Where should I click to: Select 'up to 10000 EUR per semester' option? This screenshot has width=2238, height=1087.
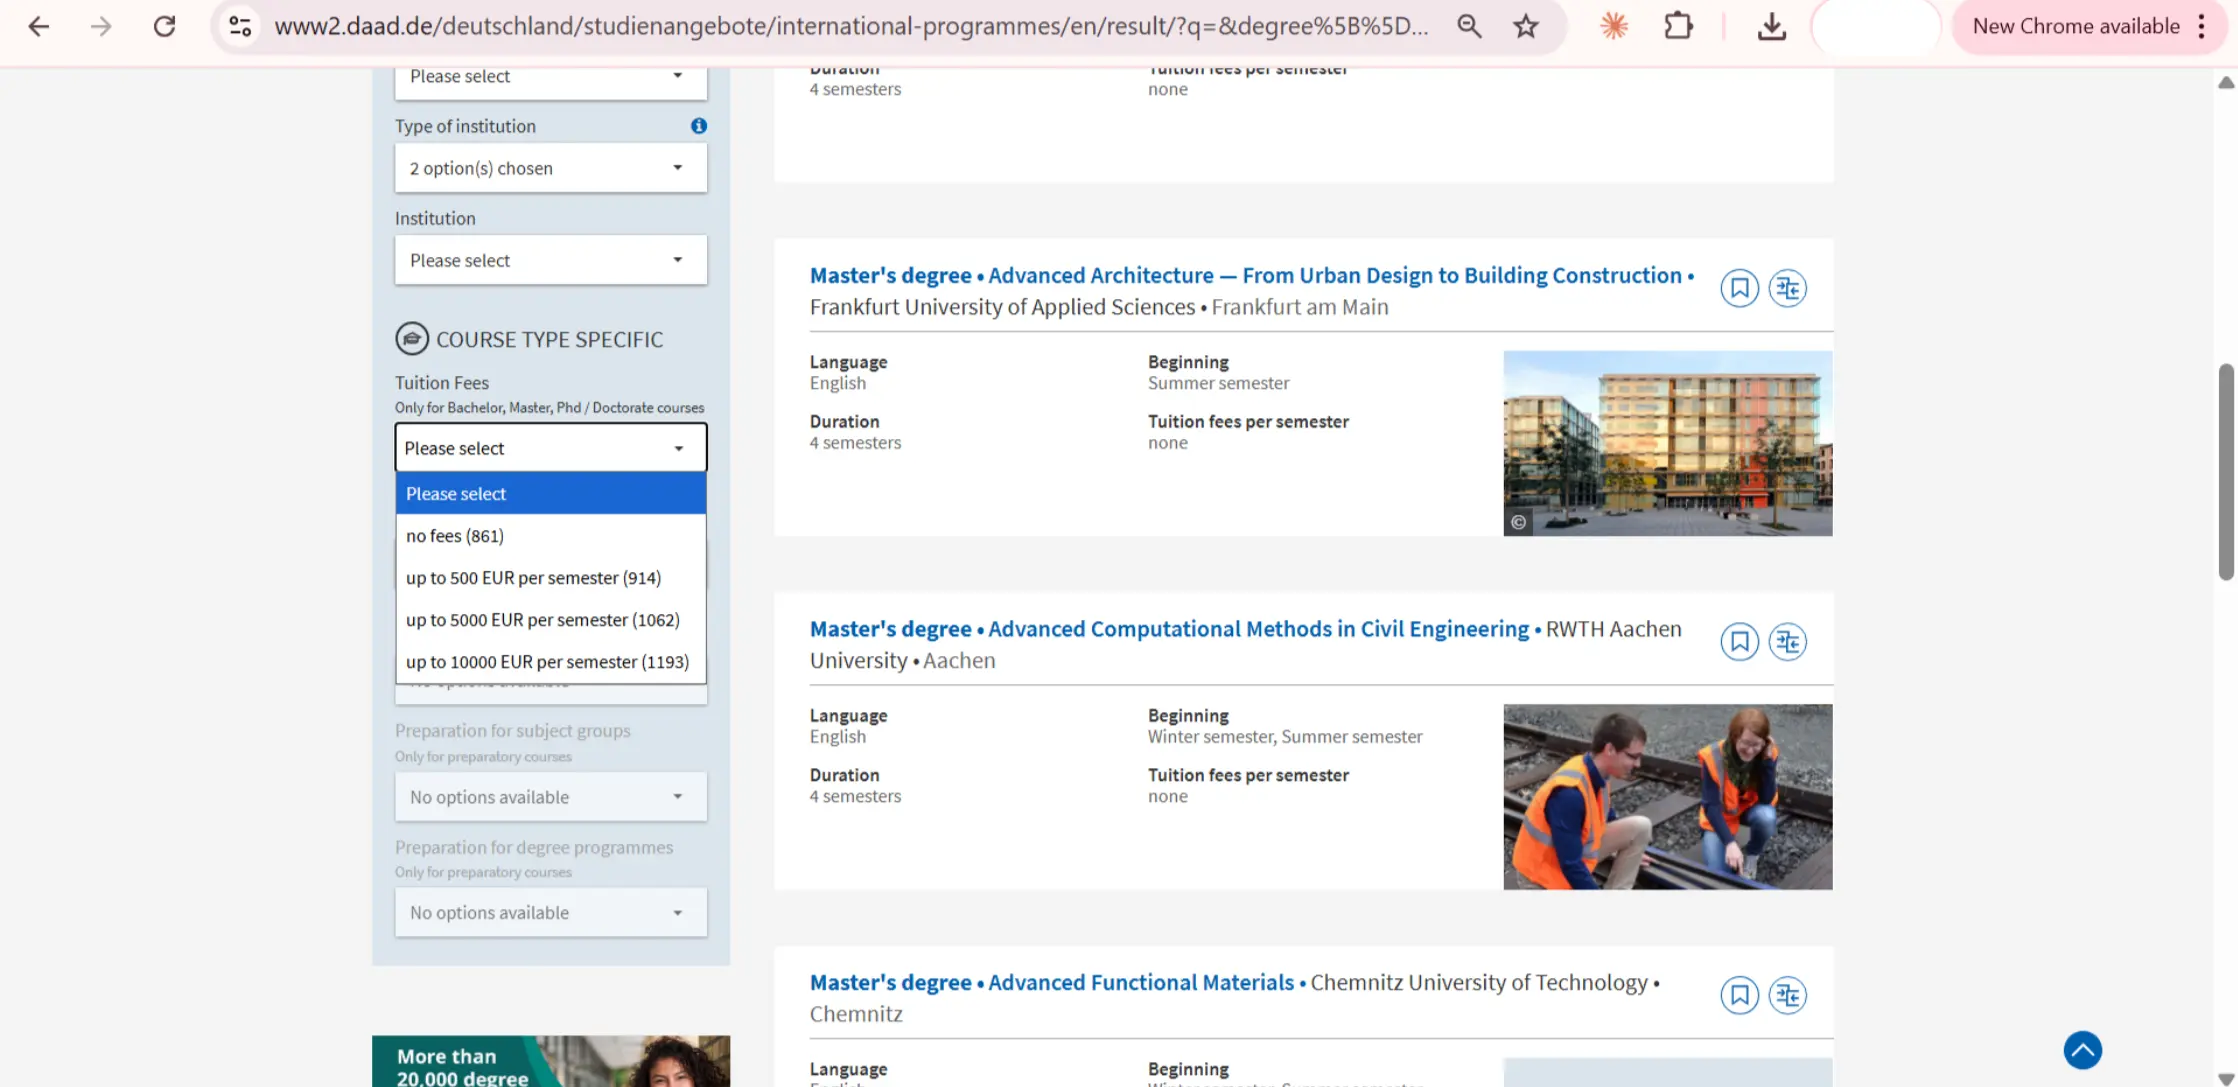click(x=547, y=661)
